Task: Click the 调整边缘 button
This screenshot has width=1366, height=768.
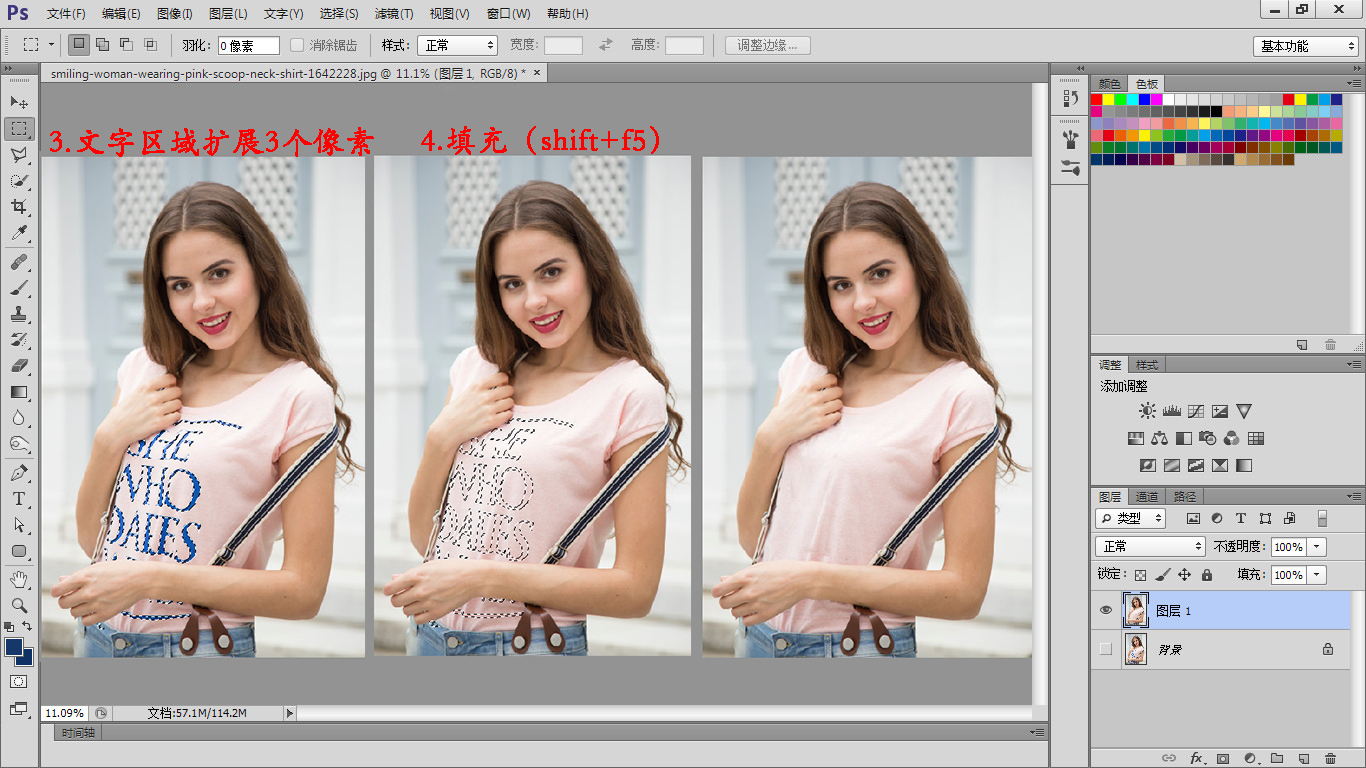Action: [768, 46]
